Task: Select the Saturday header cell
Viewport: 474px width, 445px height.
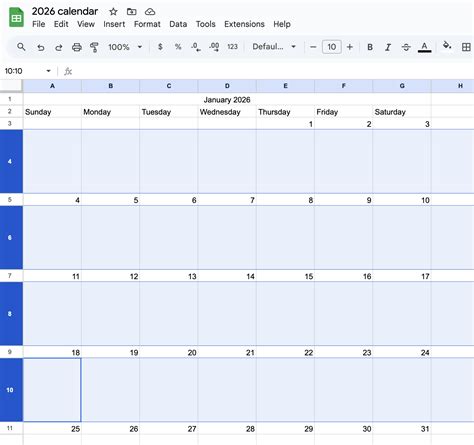Action: pos(402,112)
